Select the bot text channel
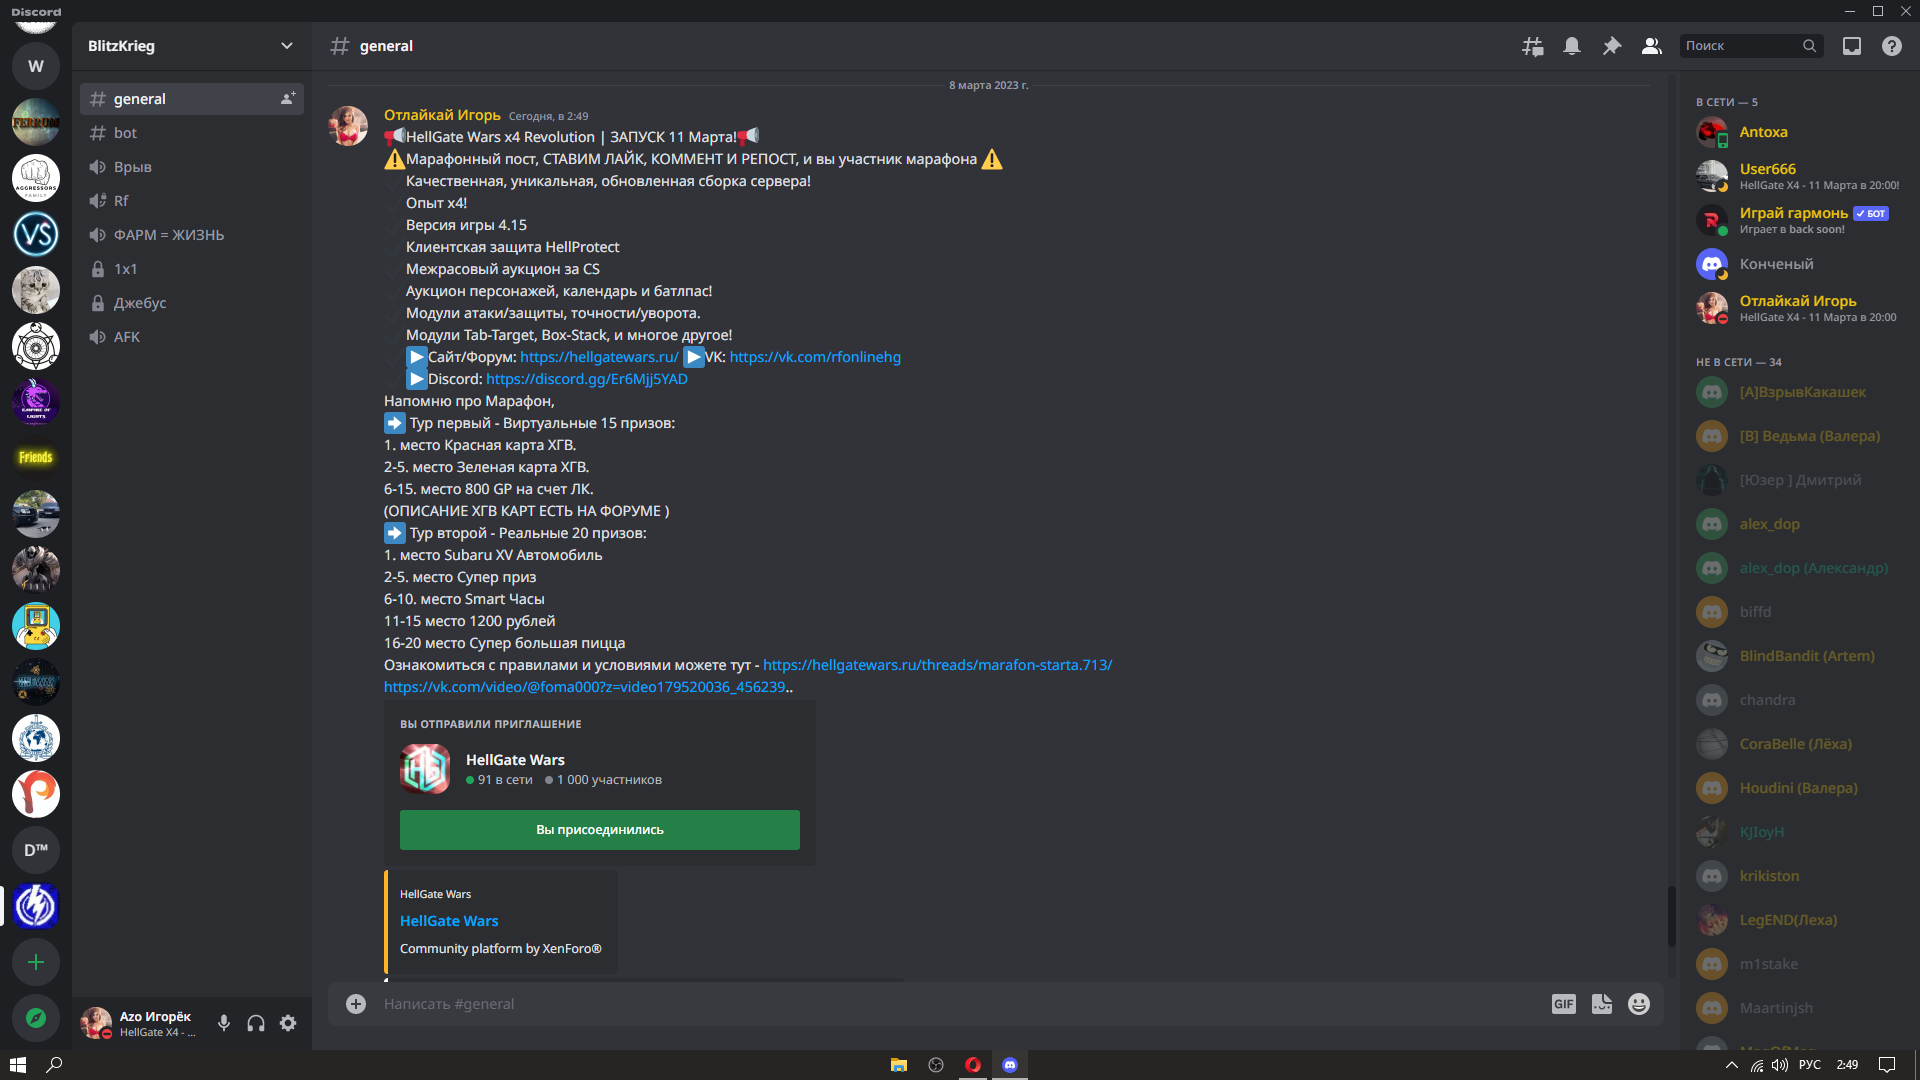 [x=192, y=133]
